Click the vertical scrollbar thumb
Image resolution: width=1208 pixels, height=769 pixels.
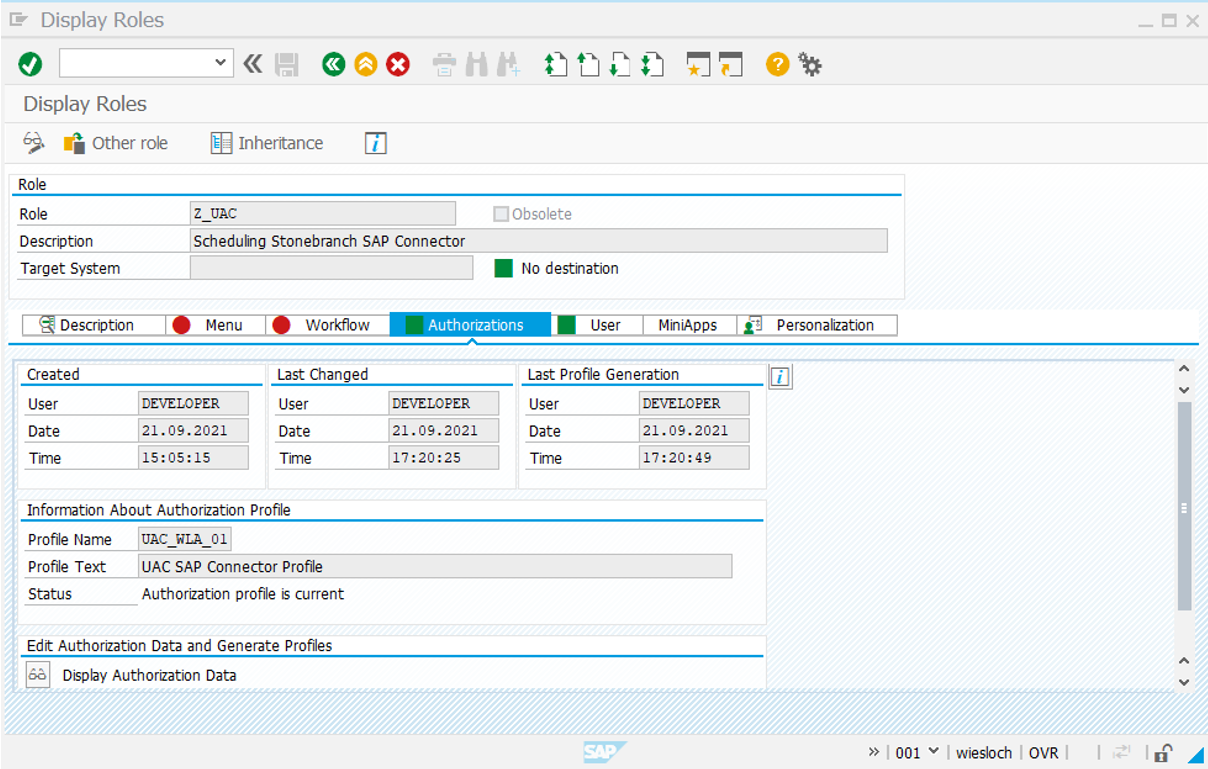[1184, 506]
